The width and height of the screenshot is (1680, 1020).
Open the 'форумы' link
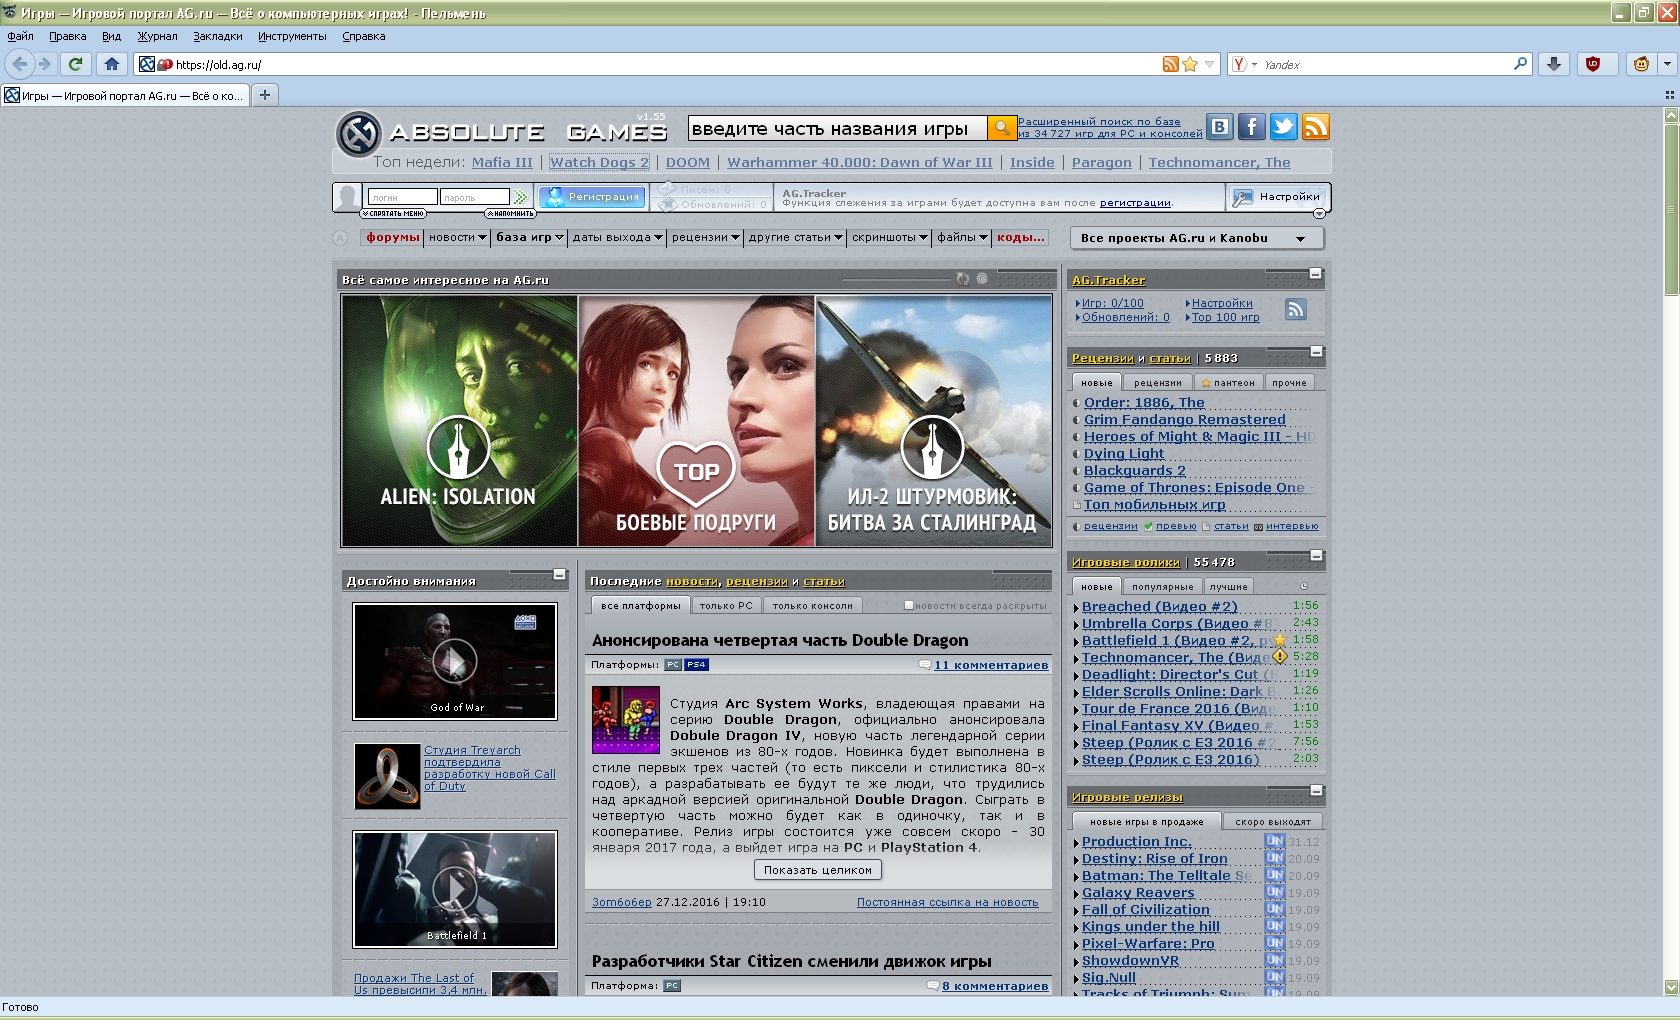click(393, 238)
